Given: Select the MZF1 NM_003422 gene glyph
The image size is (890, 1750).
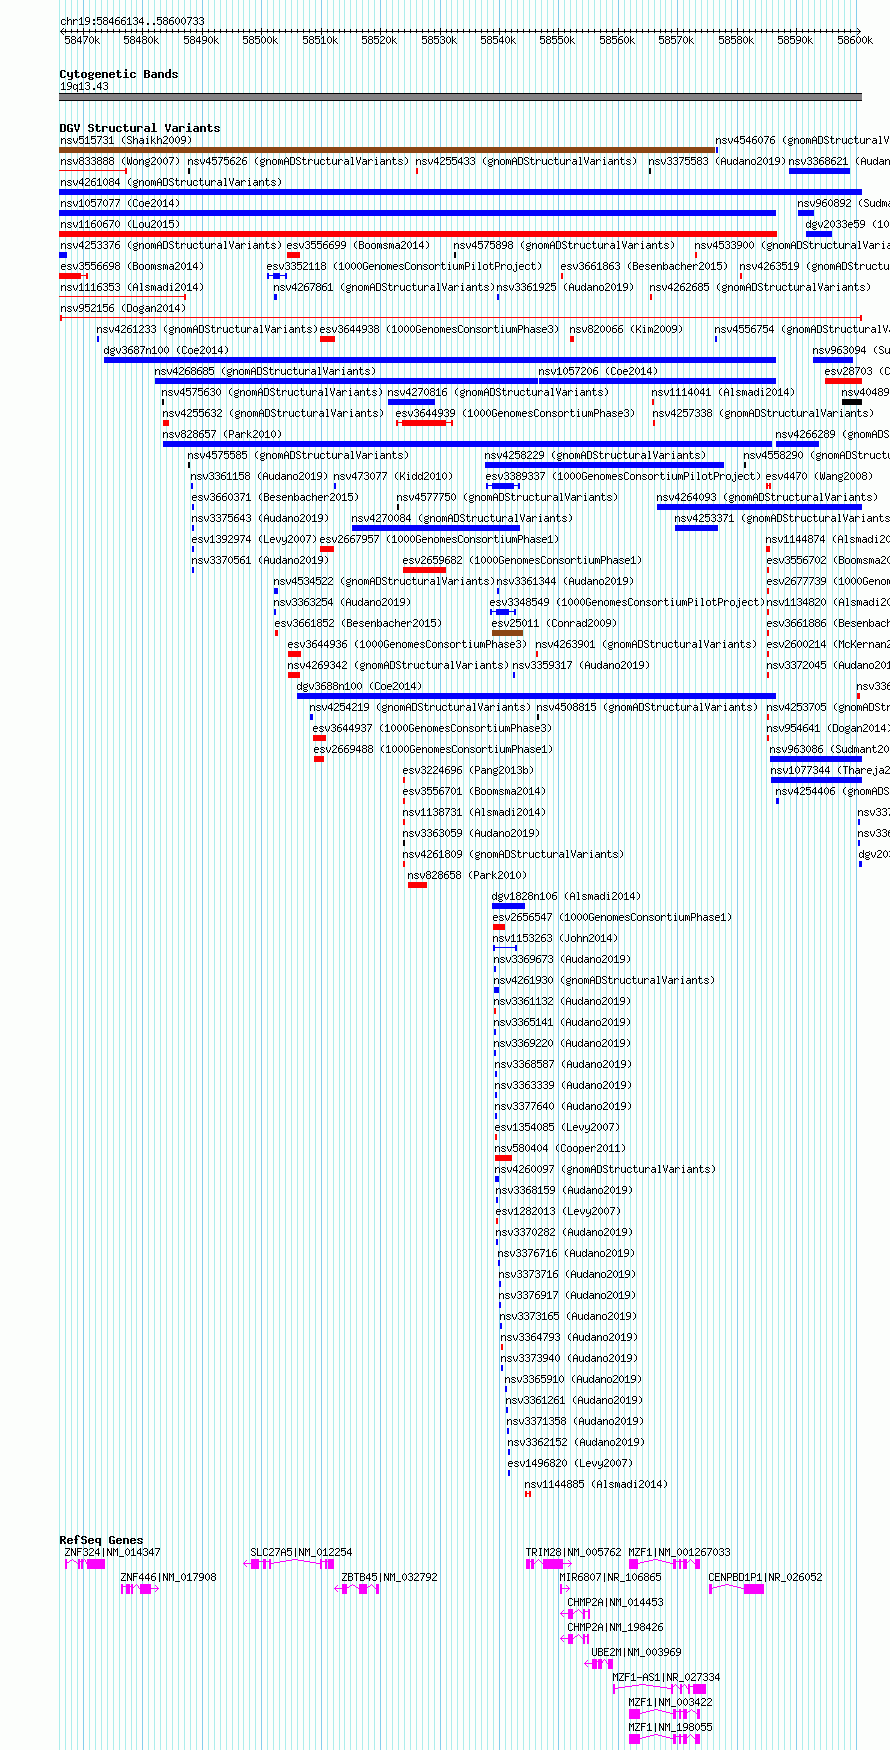Looking at the screenshot, I should 664,1714.
